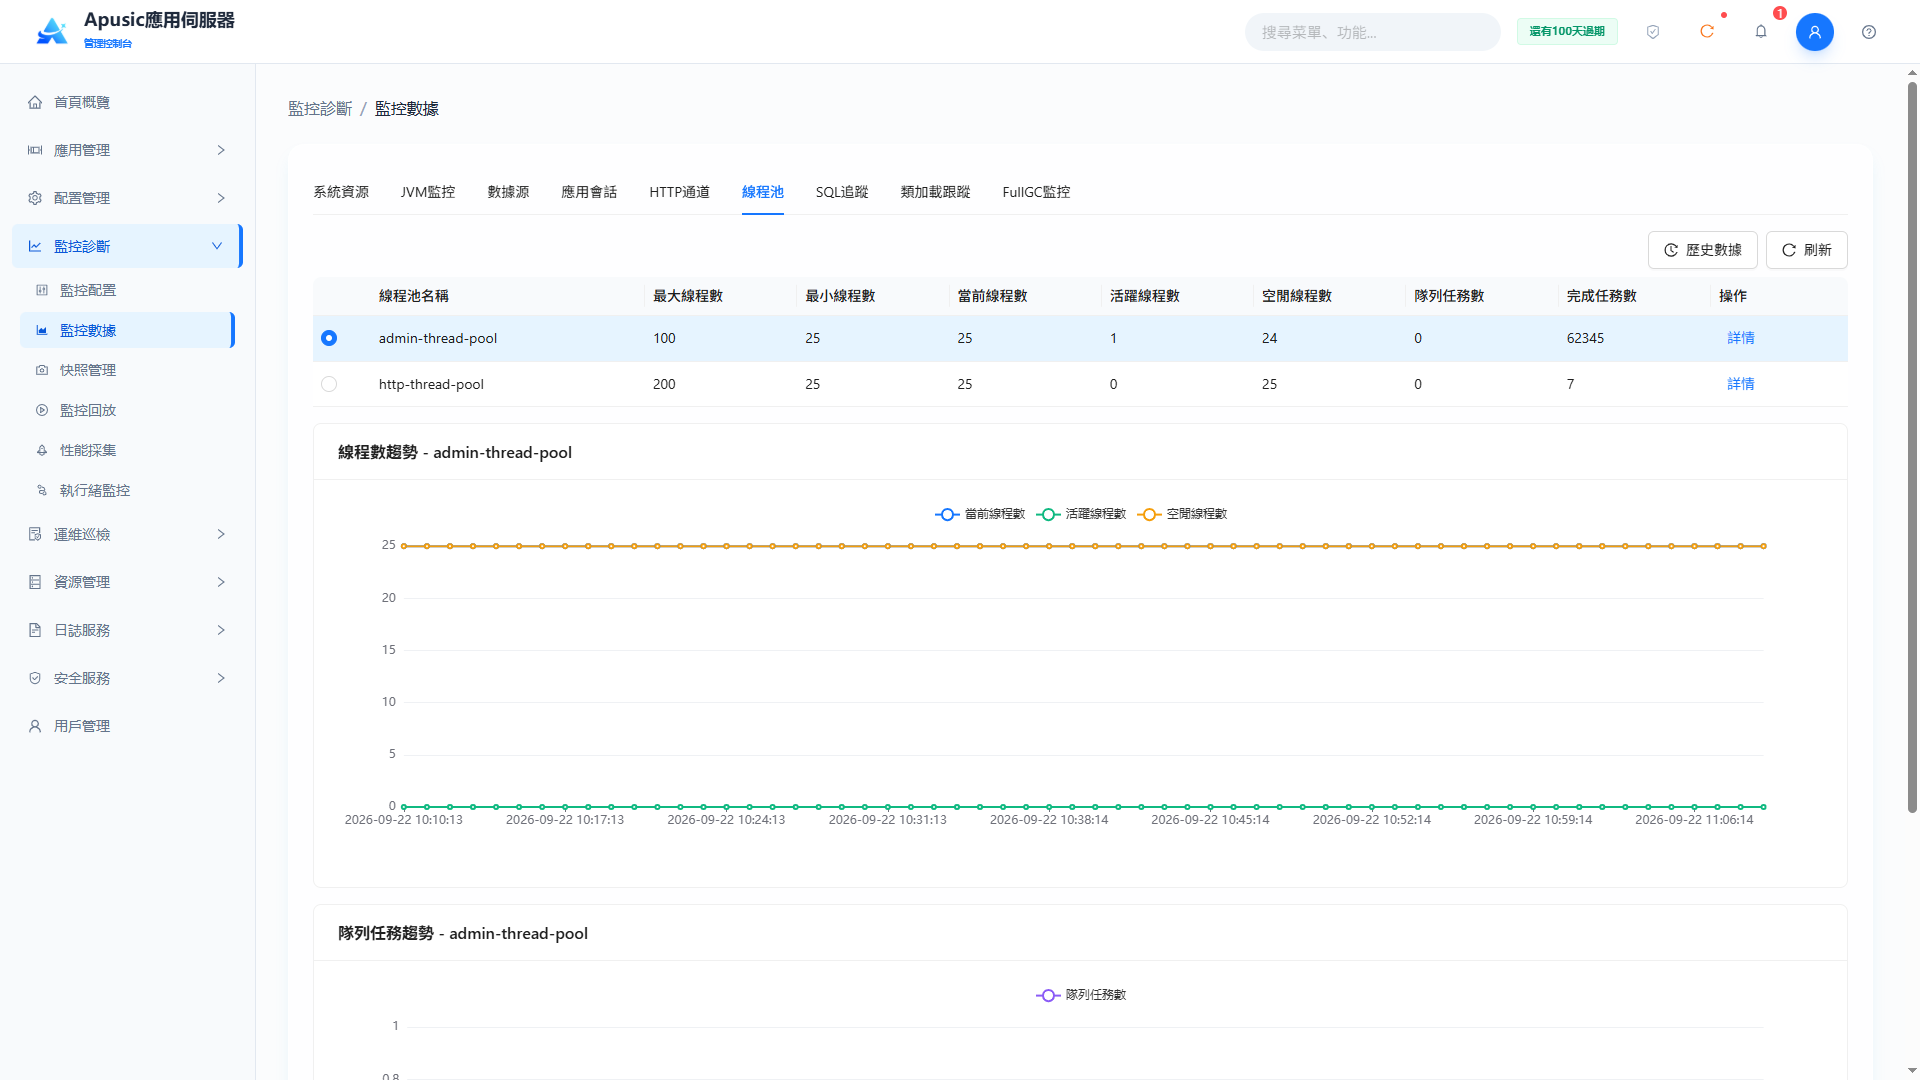The width and height of the screenshot is (1920, 1080).
Task: Click the help question mark icon
Action: coord(1869,32)
